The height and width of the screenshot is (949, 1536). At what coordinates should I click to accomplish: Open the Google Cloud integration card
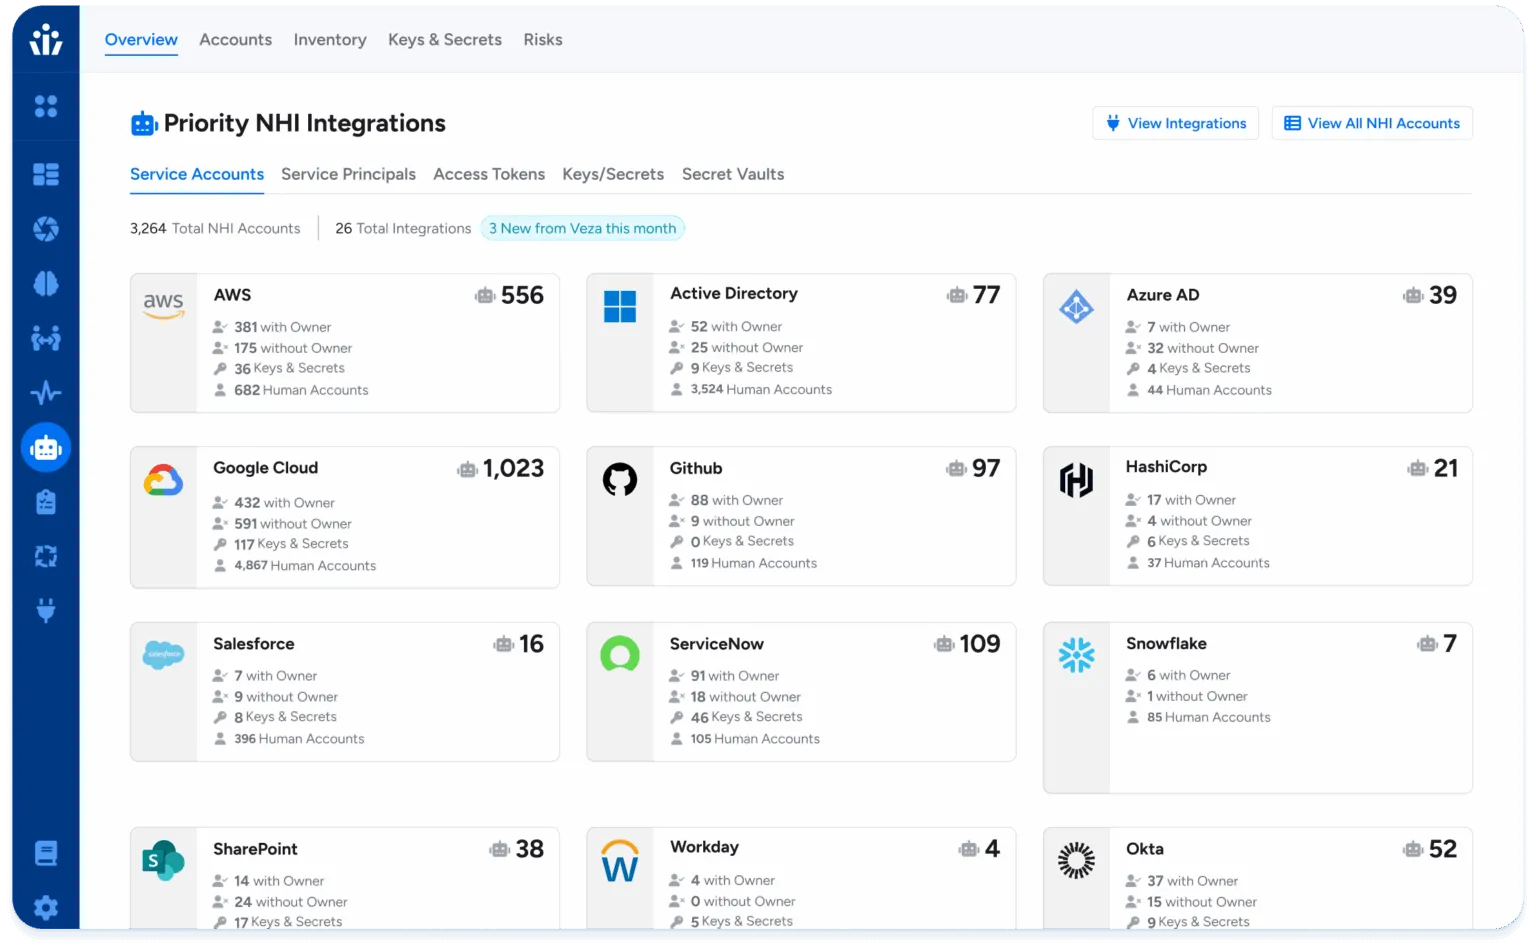pyautogui.click(x=345, y=517)
